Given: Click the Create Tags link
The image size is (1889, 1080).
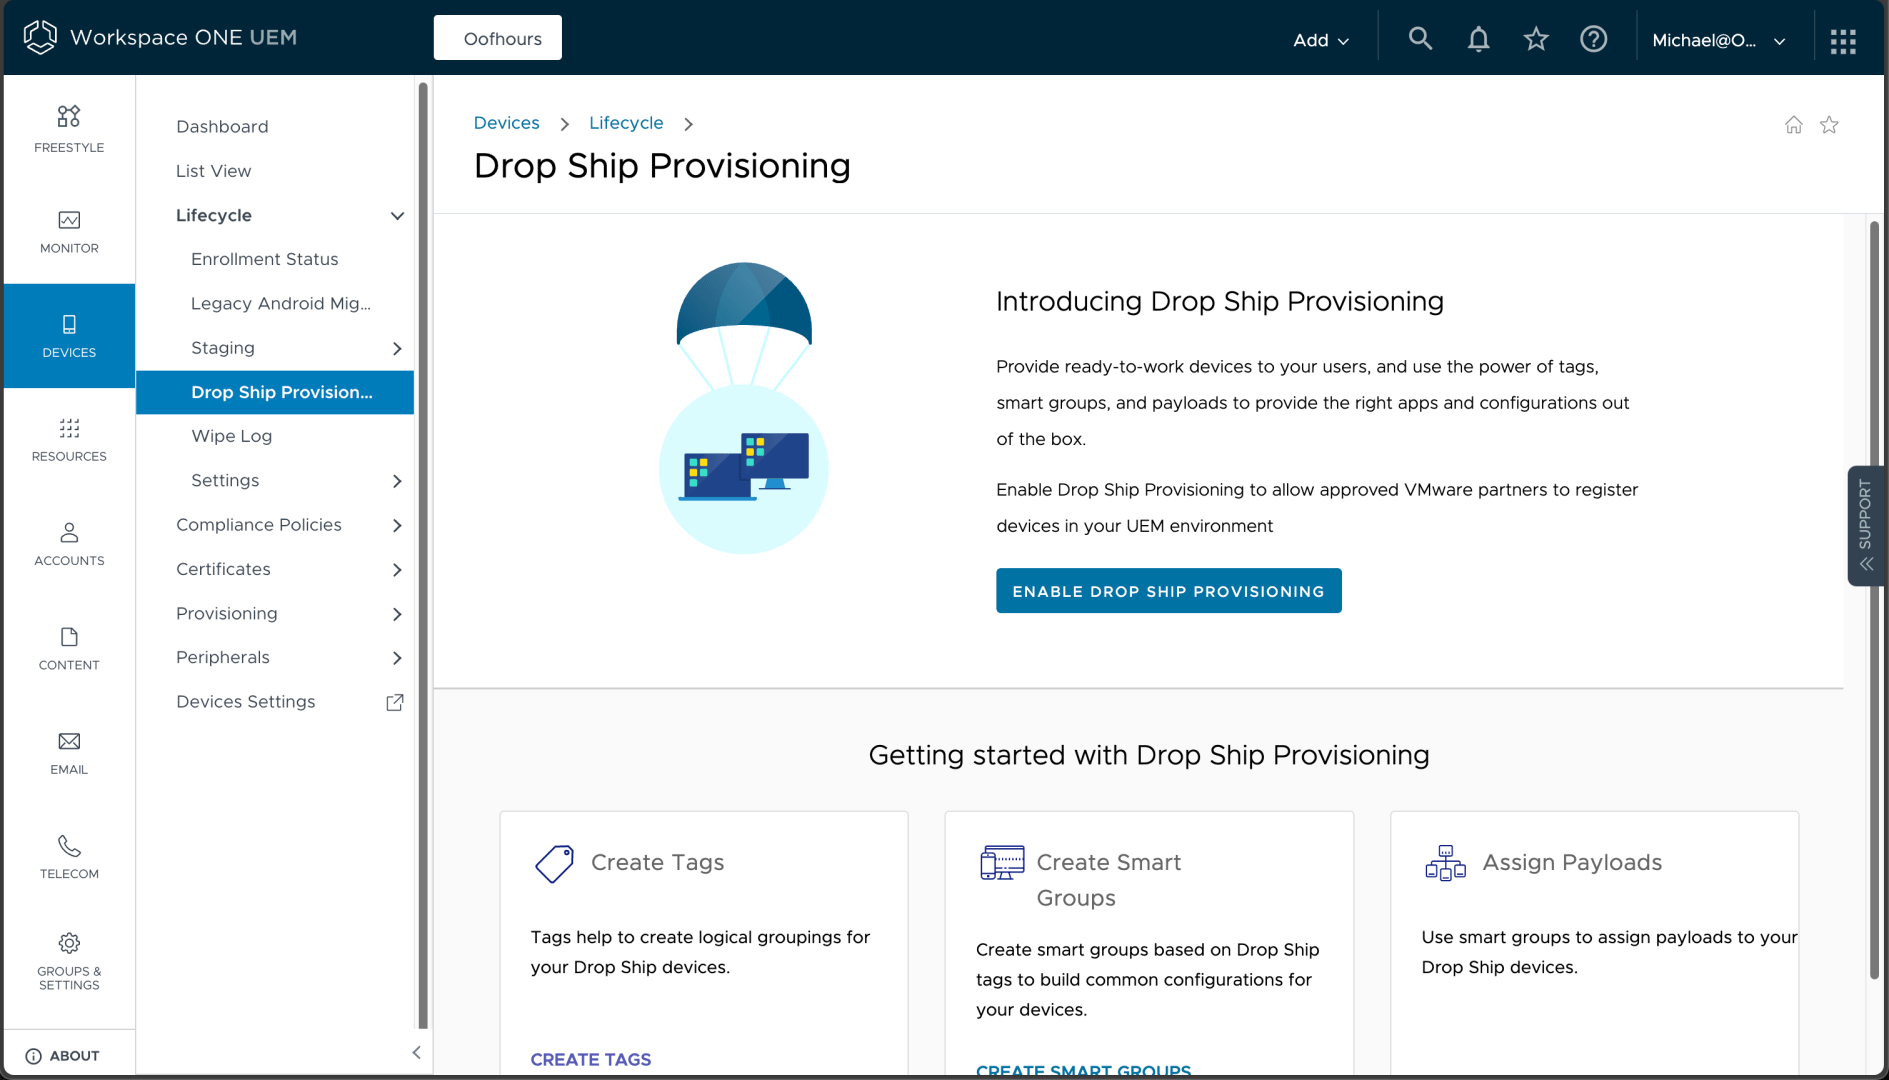Looking at the screenshot, I should [590, 1059].
